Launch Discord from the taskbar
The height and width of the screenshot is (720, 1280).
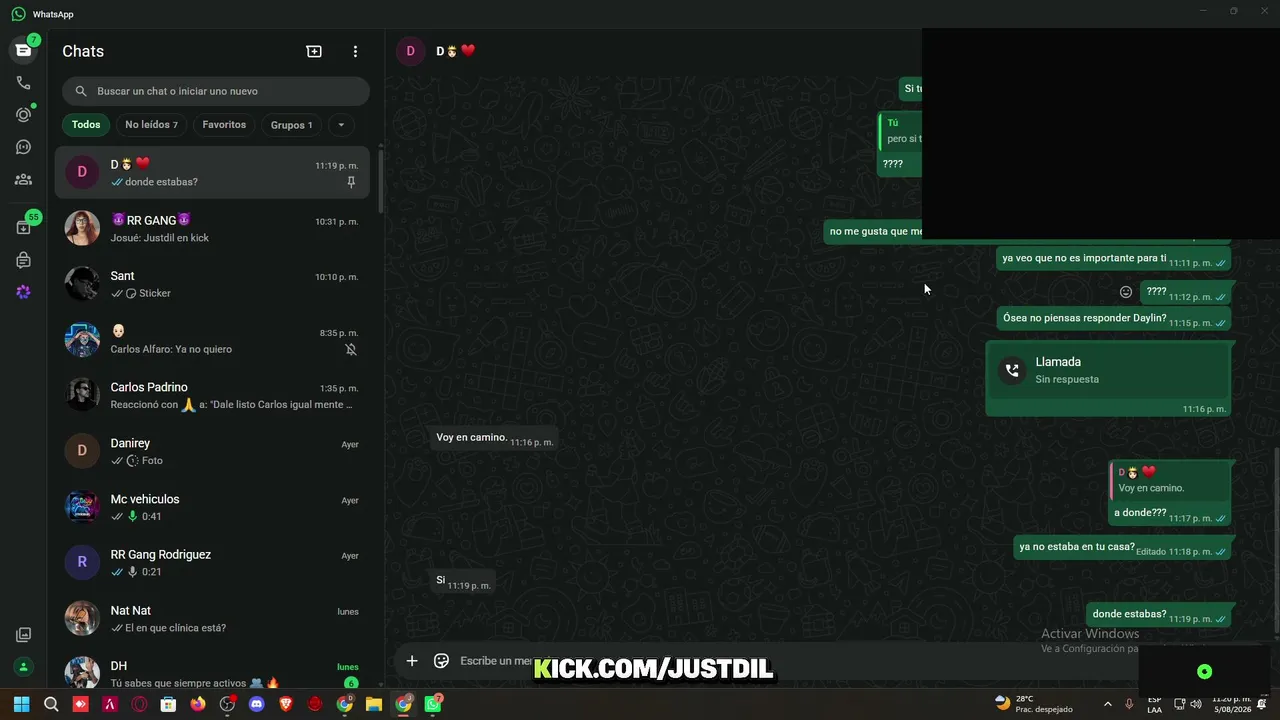tap(256, 704)
